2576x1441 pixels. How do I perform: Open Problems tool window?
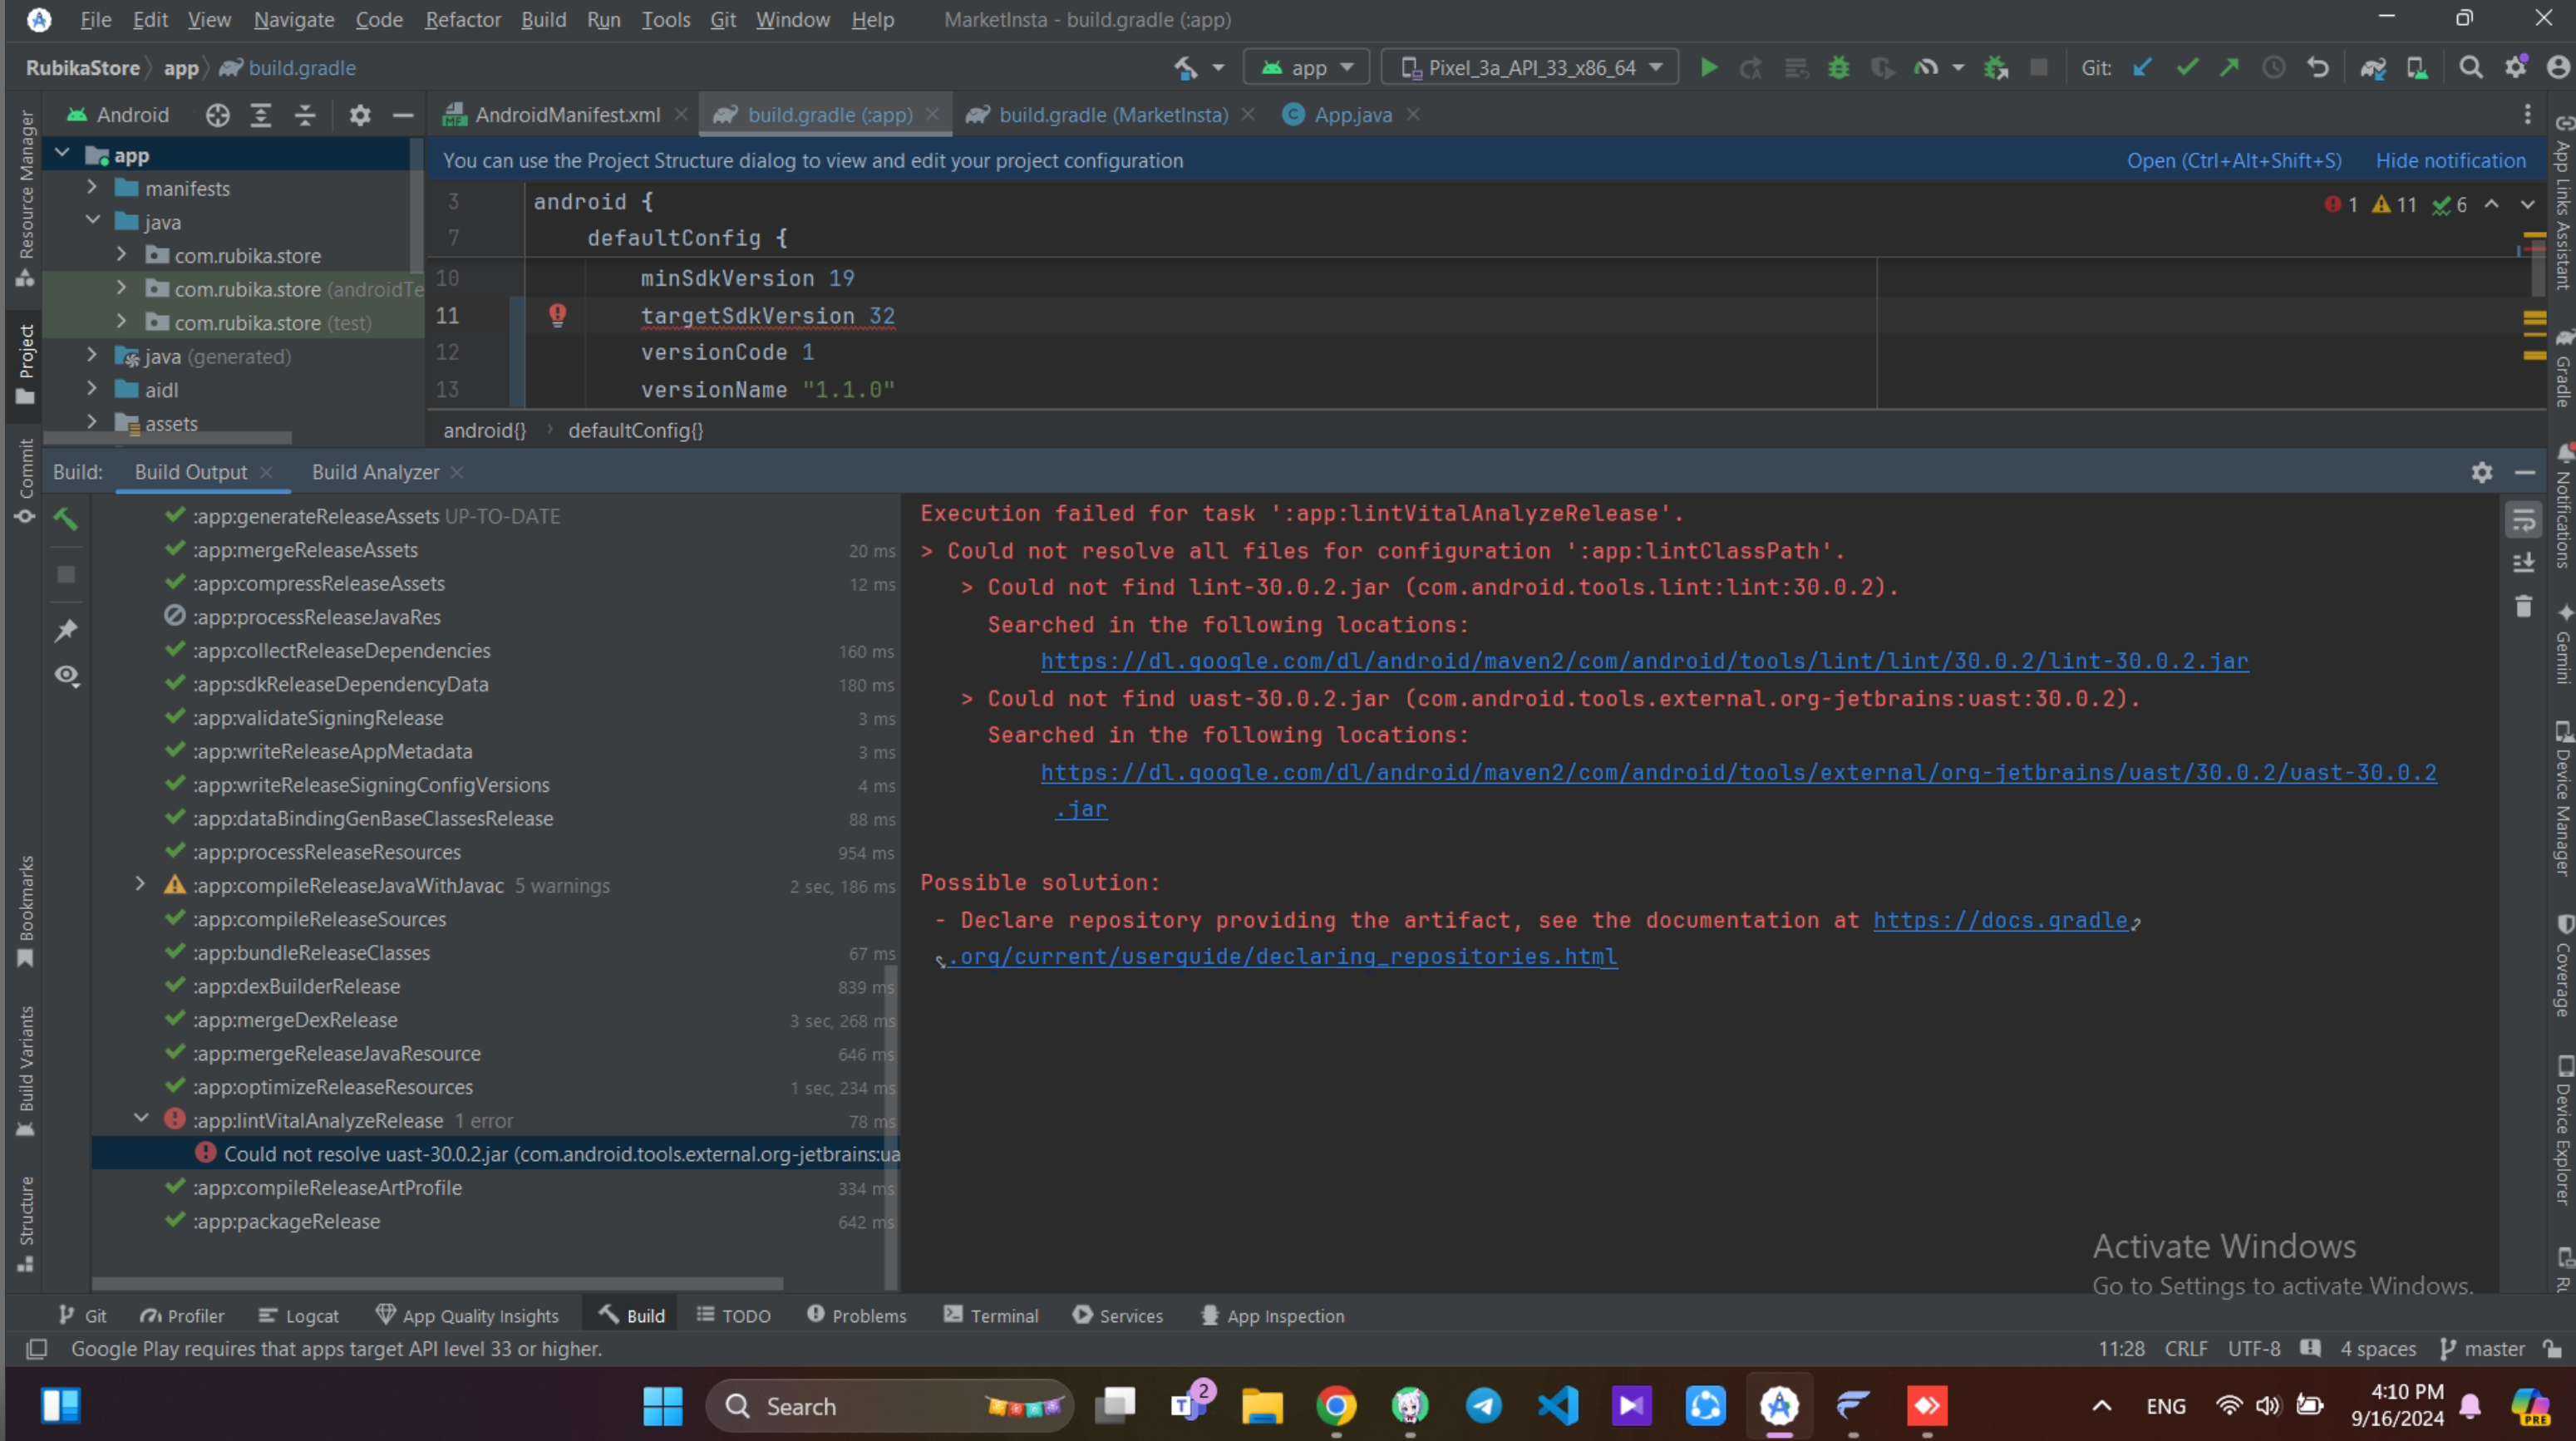(856, 1316)
